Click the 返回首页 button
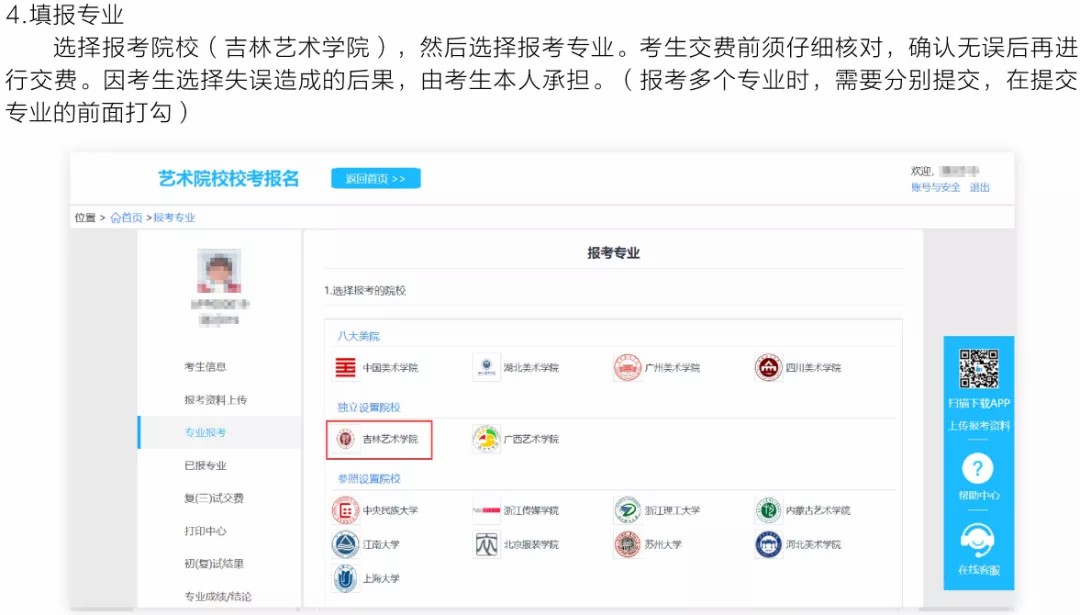Viewport: 1080px width, 615px height. (x=376, y=179)
